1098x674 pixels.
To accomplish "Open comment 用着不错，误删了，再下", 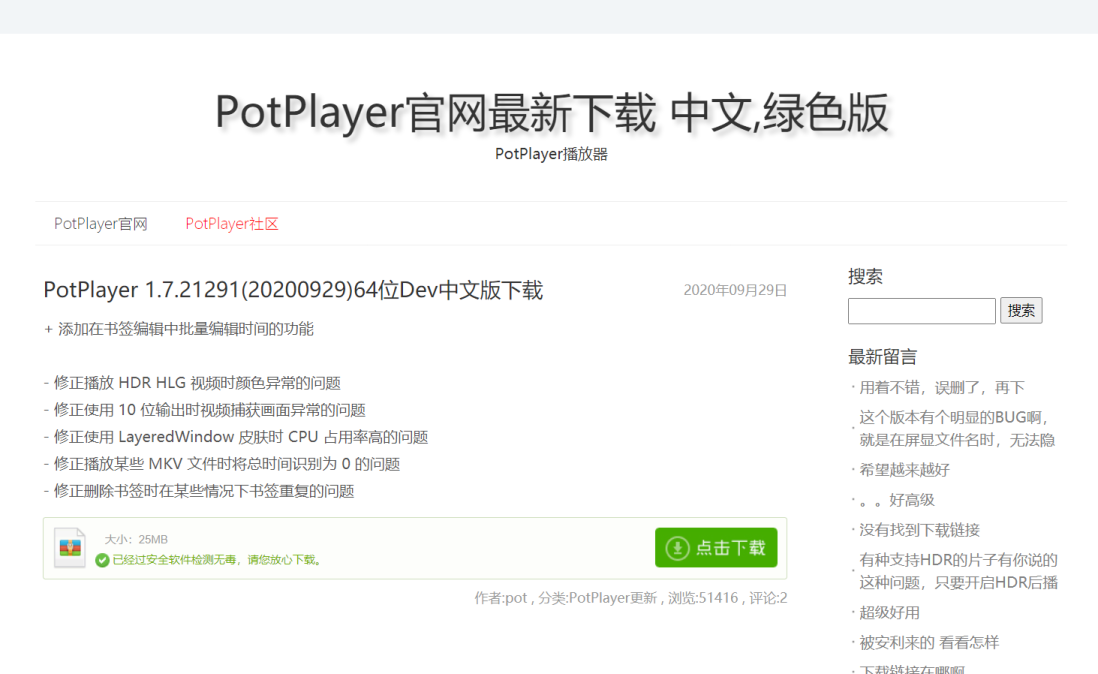I will coord(942,388).
